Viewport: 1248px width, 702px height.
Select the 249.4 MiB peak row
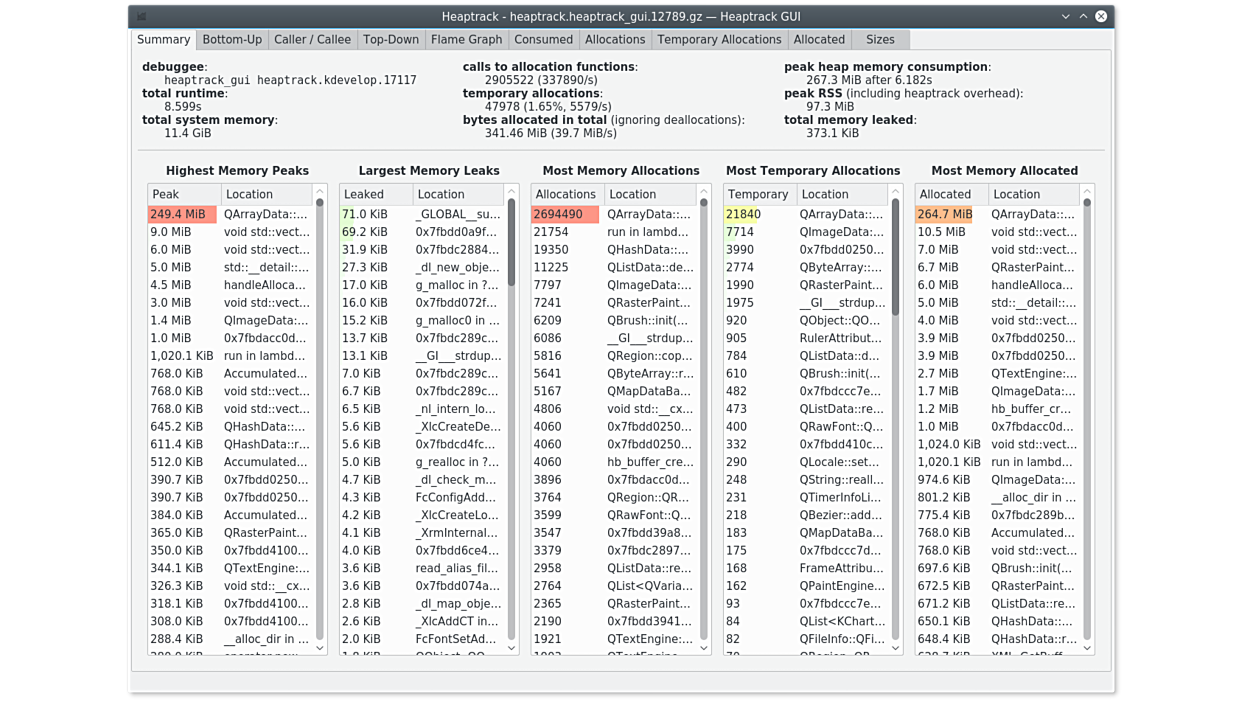(x=230, y=214)
